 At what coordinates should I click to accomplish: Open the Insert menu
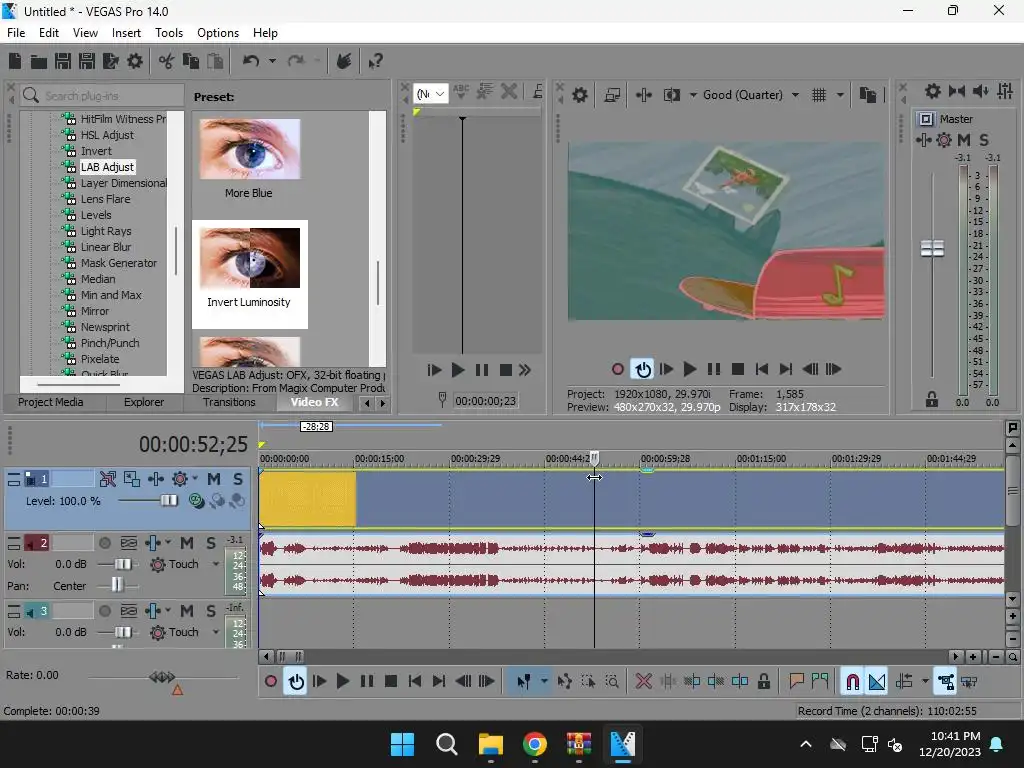[126, 33]
